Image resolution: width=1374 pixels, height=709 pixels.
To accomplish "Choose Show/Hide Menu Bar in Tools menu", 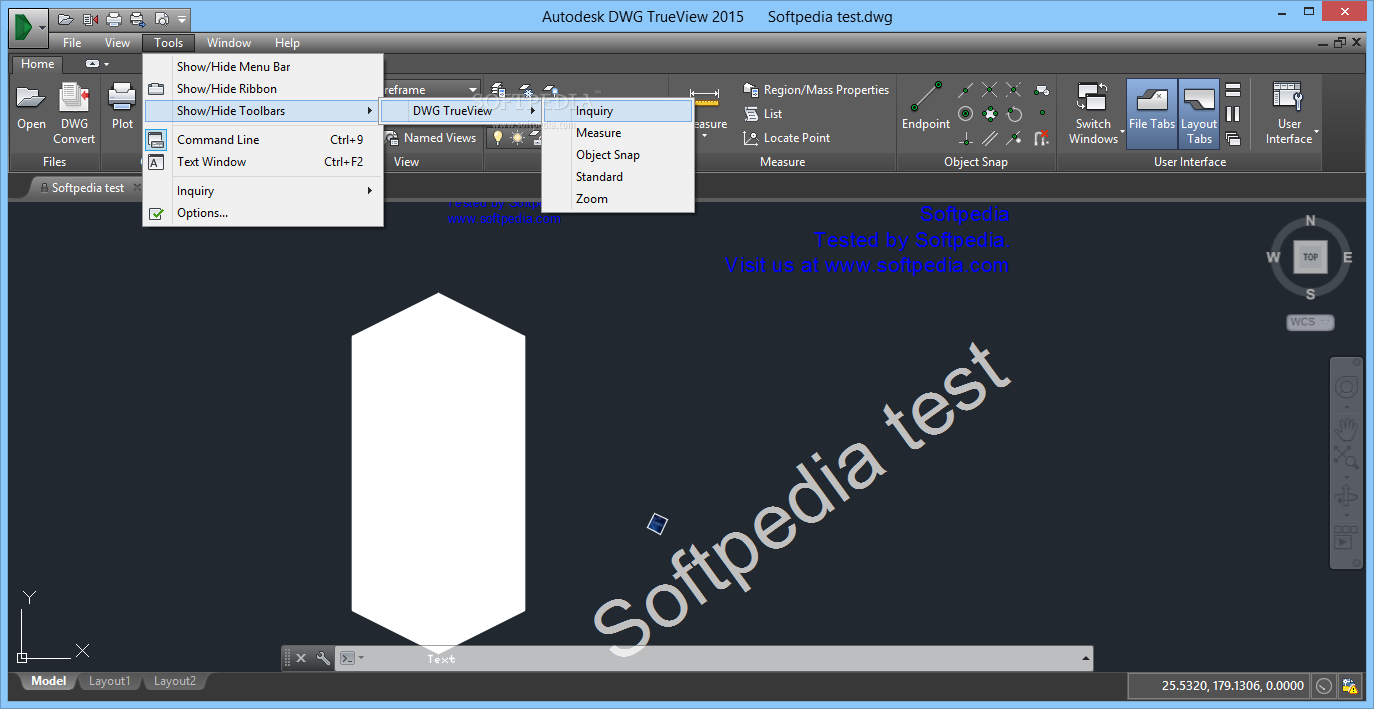I will pyautogui.click(x=263, y=67).
